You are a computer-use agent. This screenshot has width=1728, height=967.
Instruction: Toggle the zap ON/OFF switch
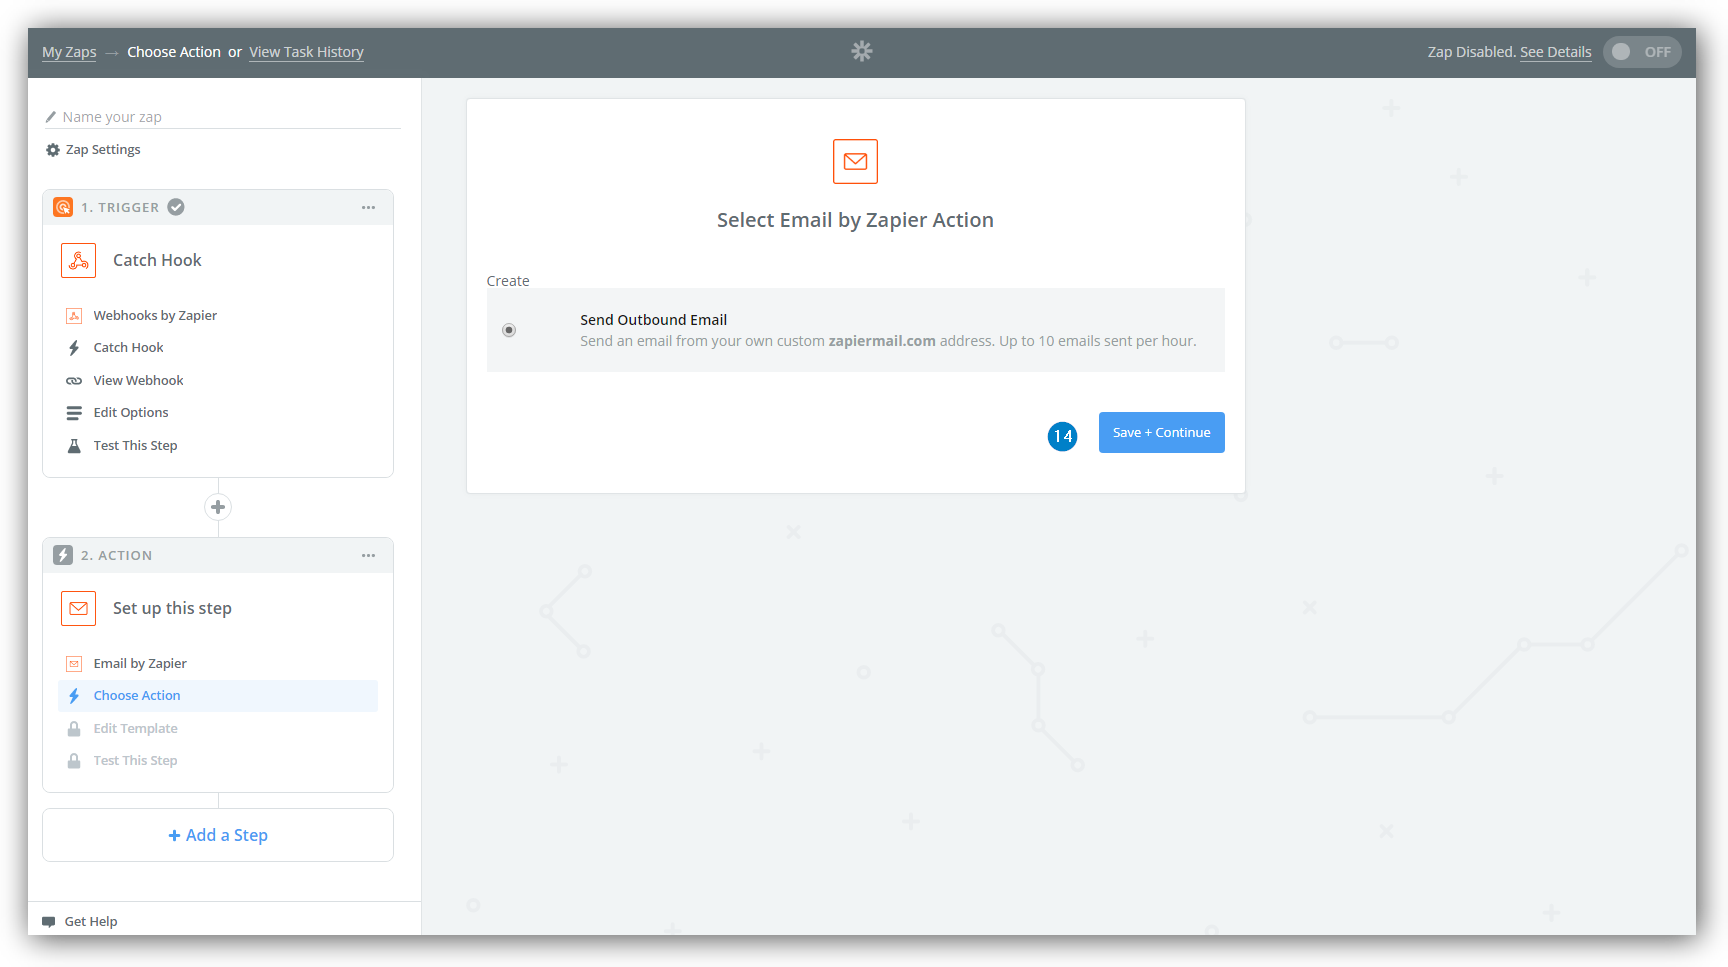(x=1642, y=52)
